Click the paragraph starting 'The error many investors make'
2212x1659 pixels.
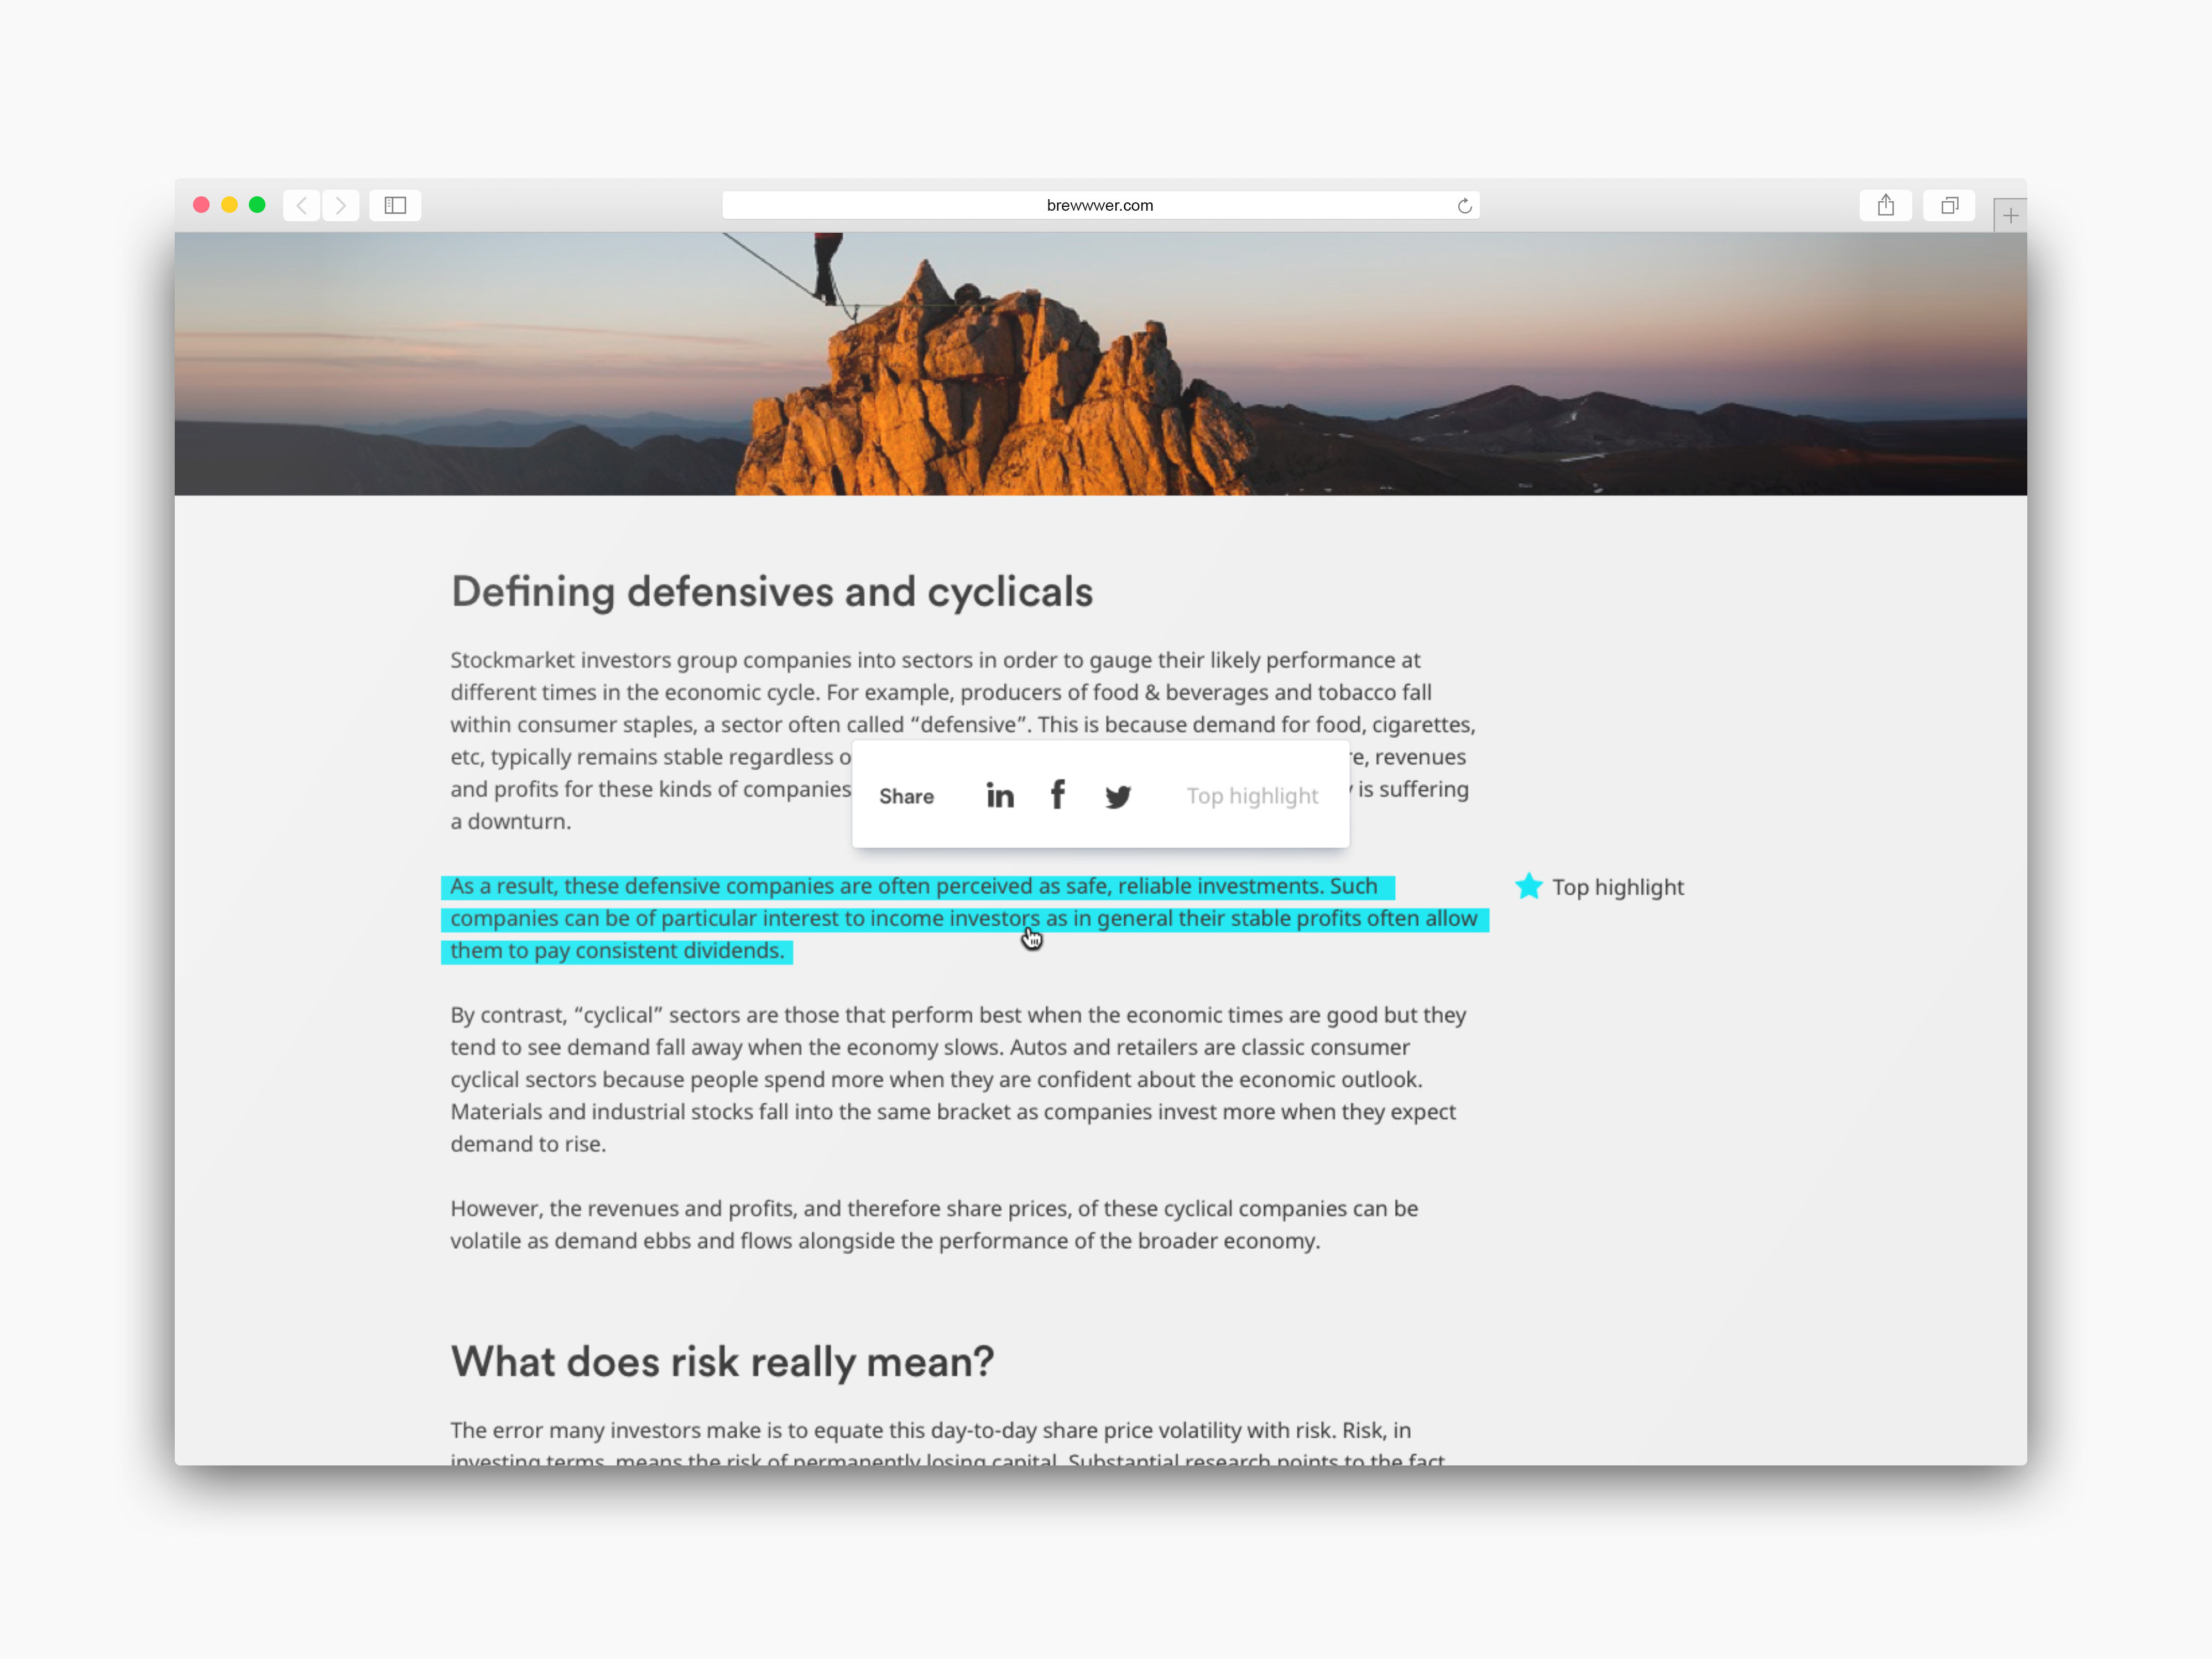tap(948, 1442)
